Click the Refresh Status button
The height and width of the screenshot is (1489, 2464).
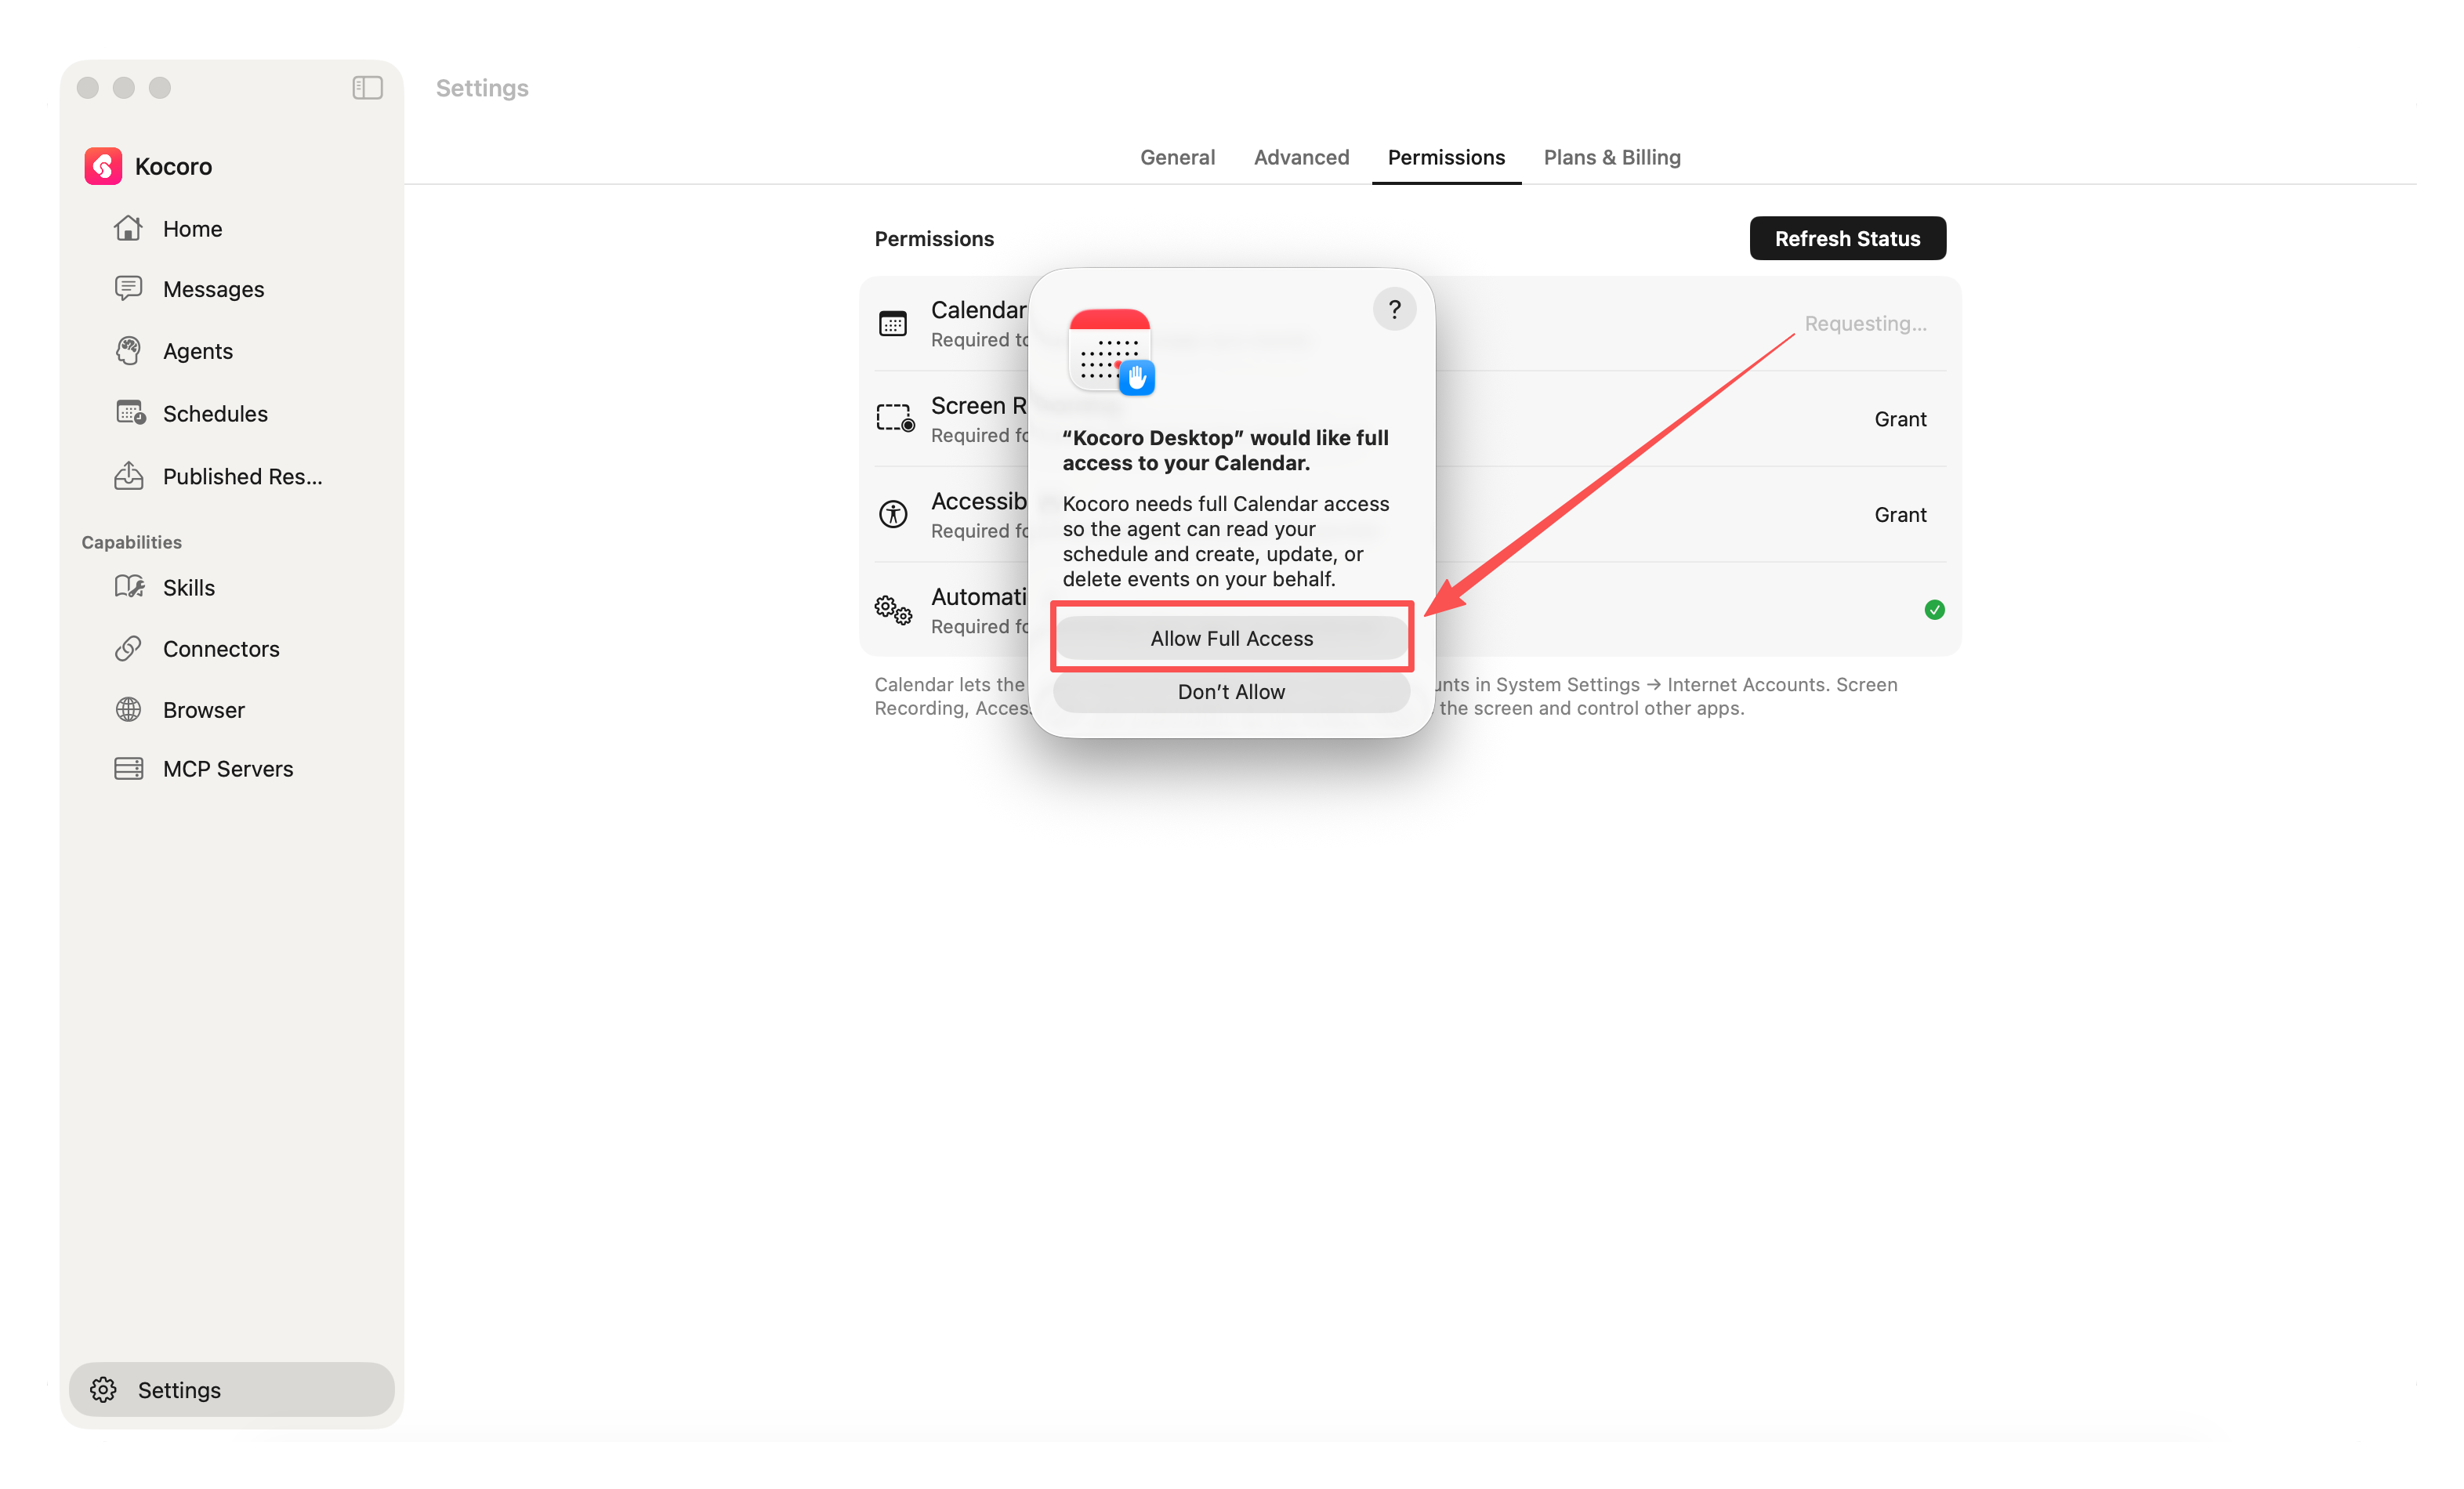click(1847, 238)
